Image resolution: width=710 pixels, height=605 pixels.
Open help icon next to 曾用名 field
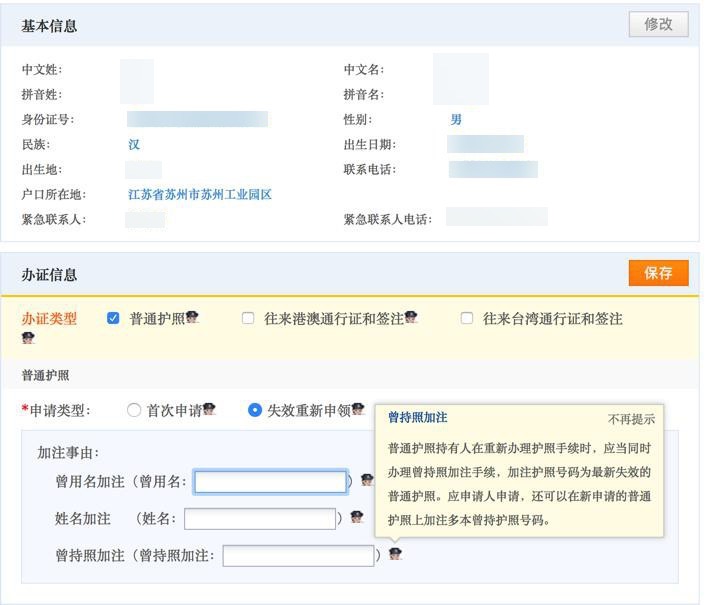367,481
